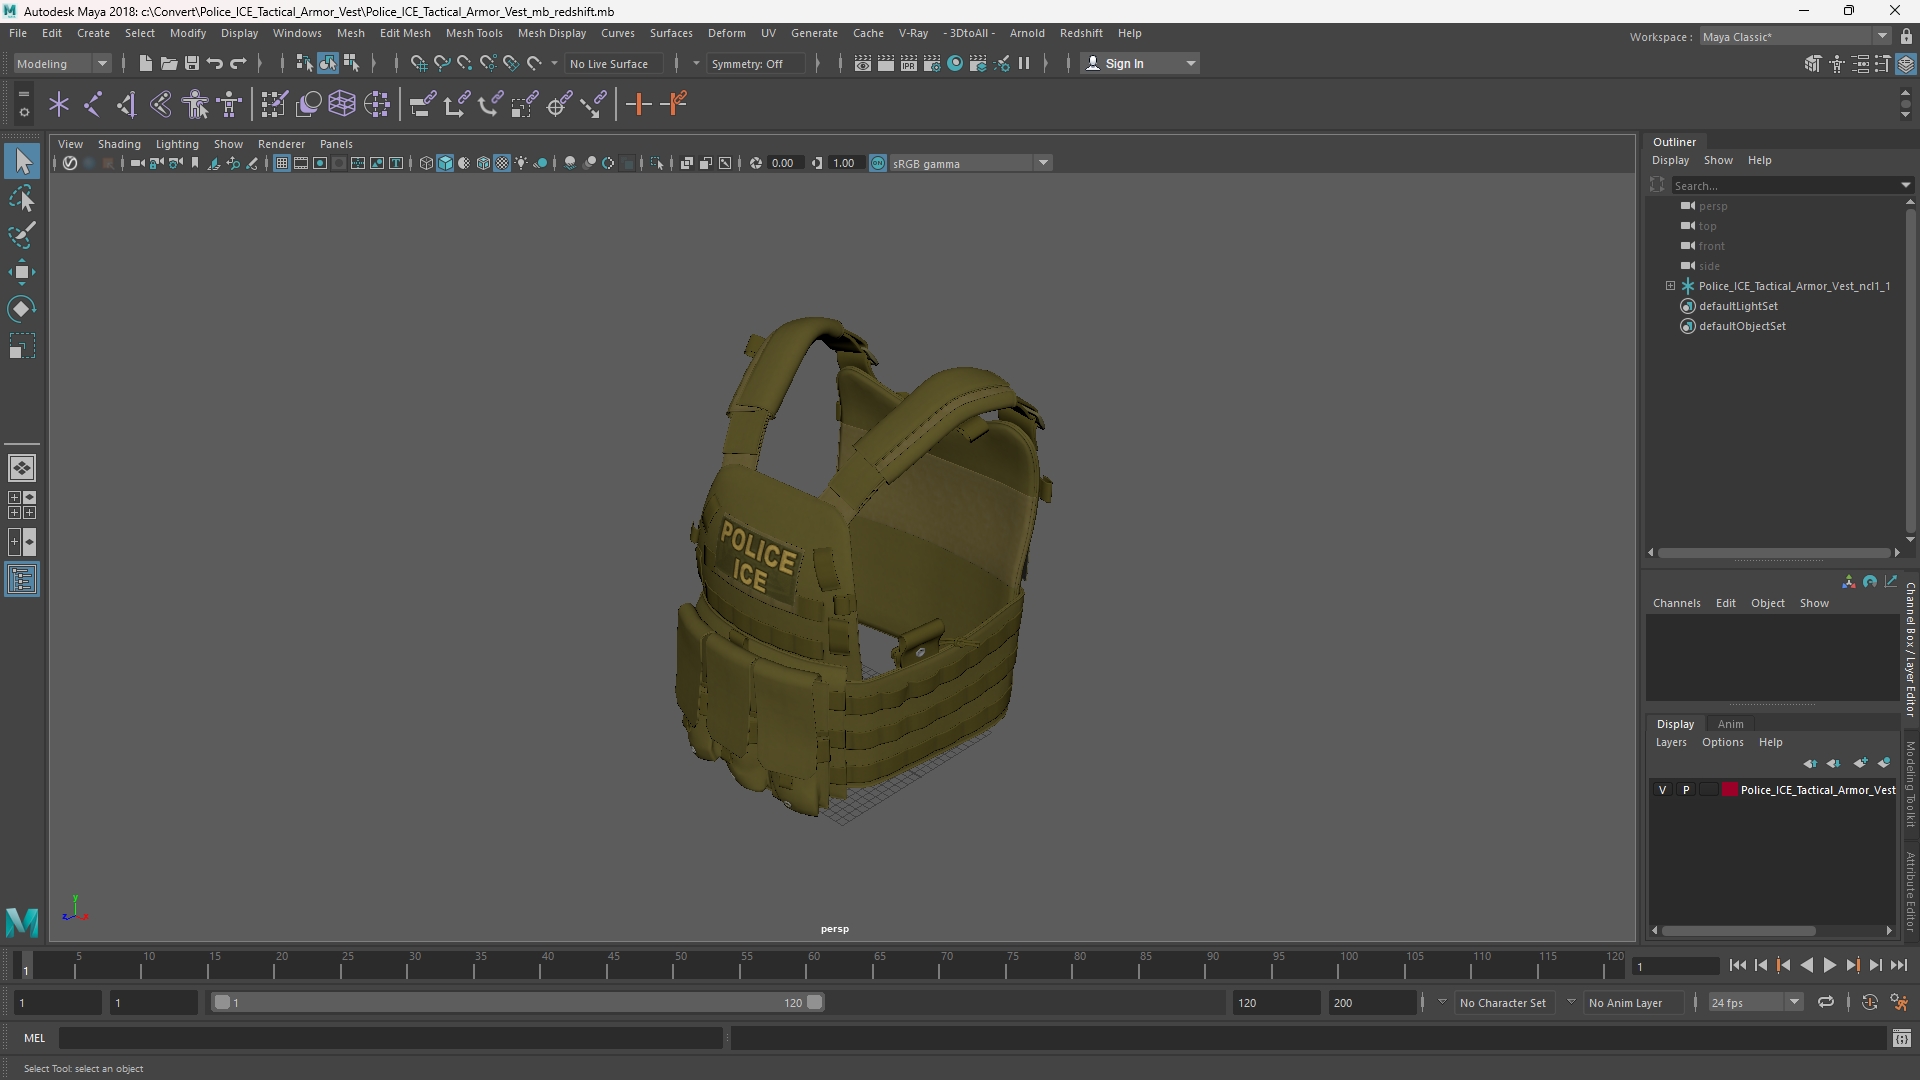The width and height of the screenshot is (1920, 1080).
Task: Toggle wireframe shading in panel toolbar
Action: point(426,163)
